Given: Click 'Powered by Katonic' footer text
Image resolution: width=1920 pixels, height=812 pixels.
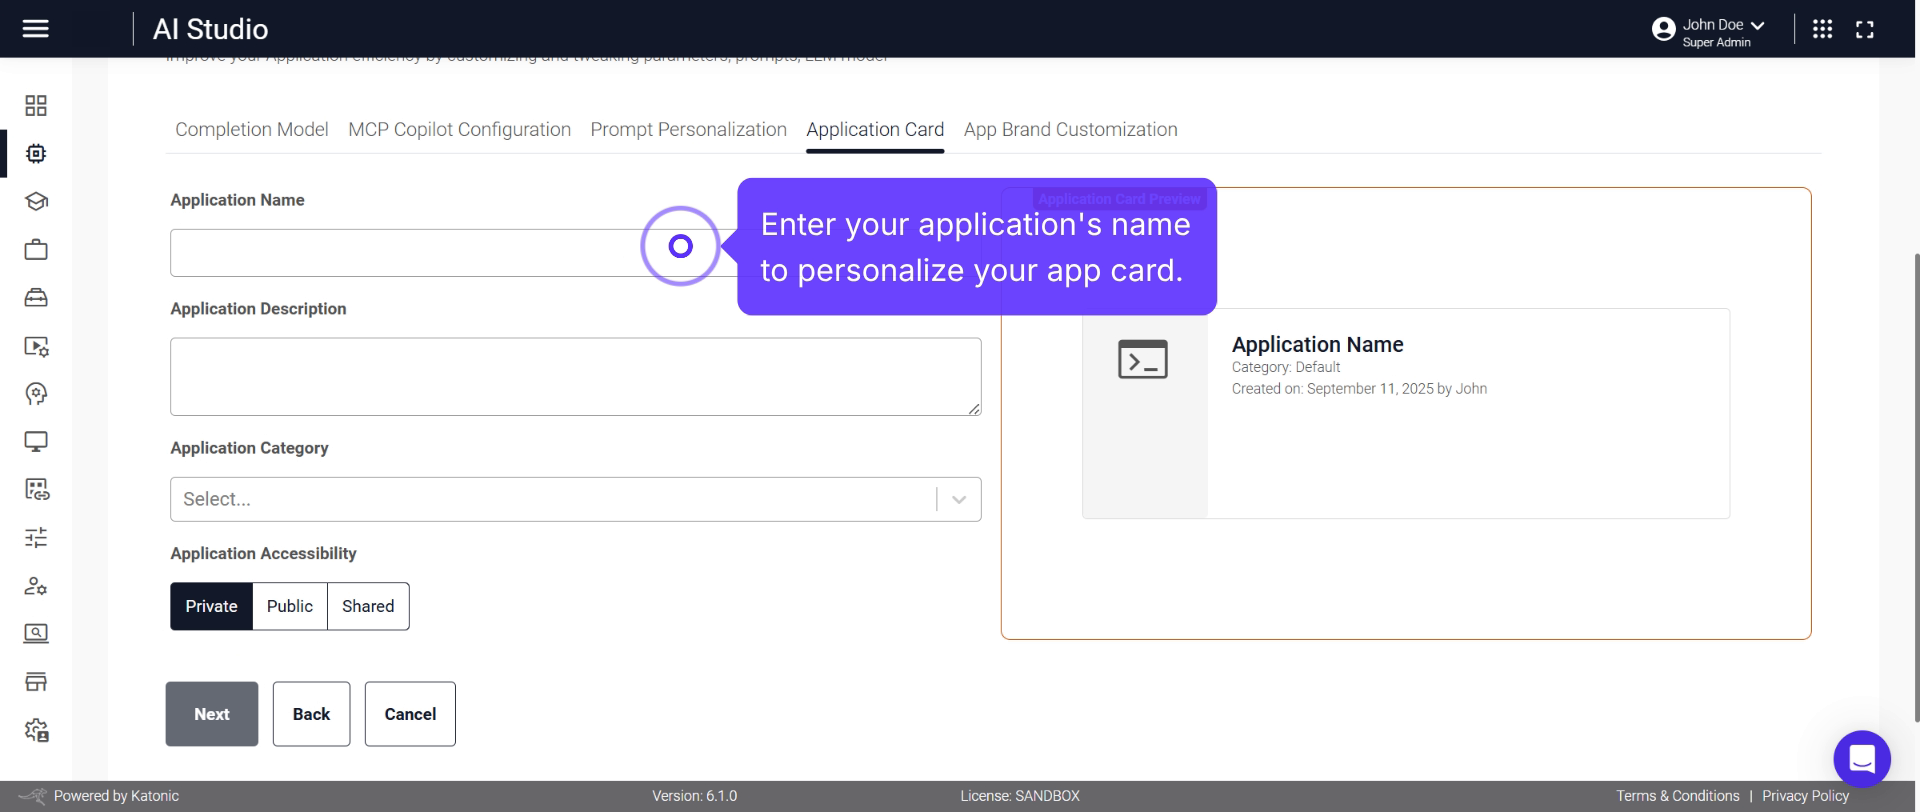Looking at the screenshot, I should point(116,796).
